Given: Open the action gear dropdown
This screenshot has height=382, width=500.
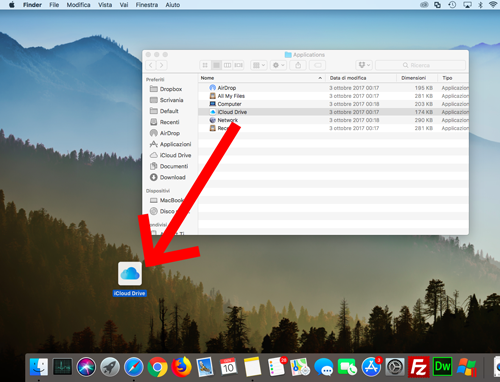Looking at the screenshot, I should click(x=278, y=65).
